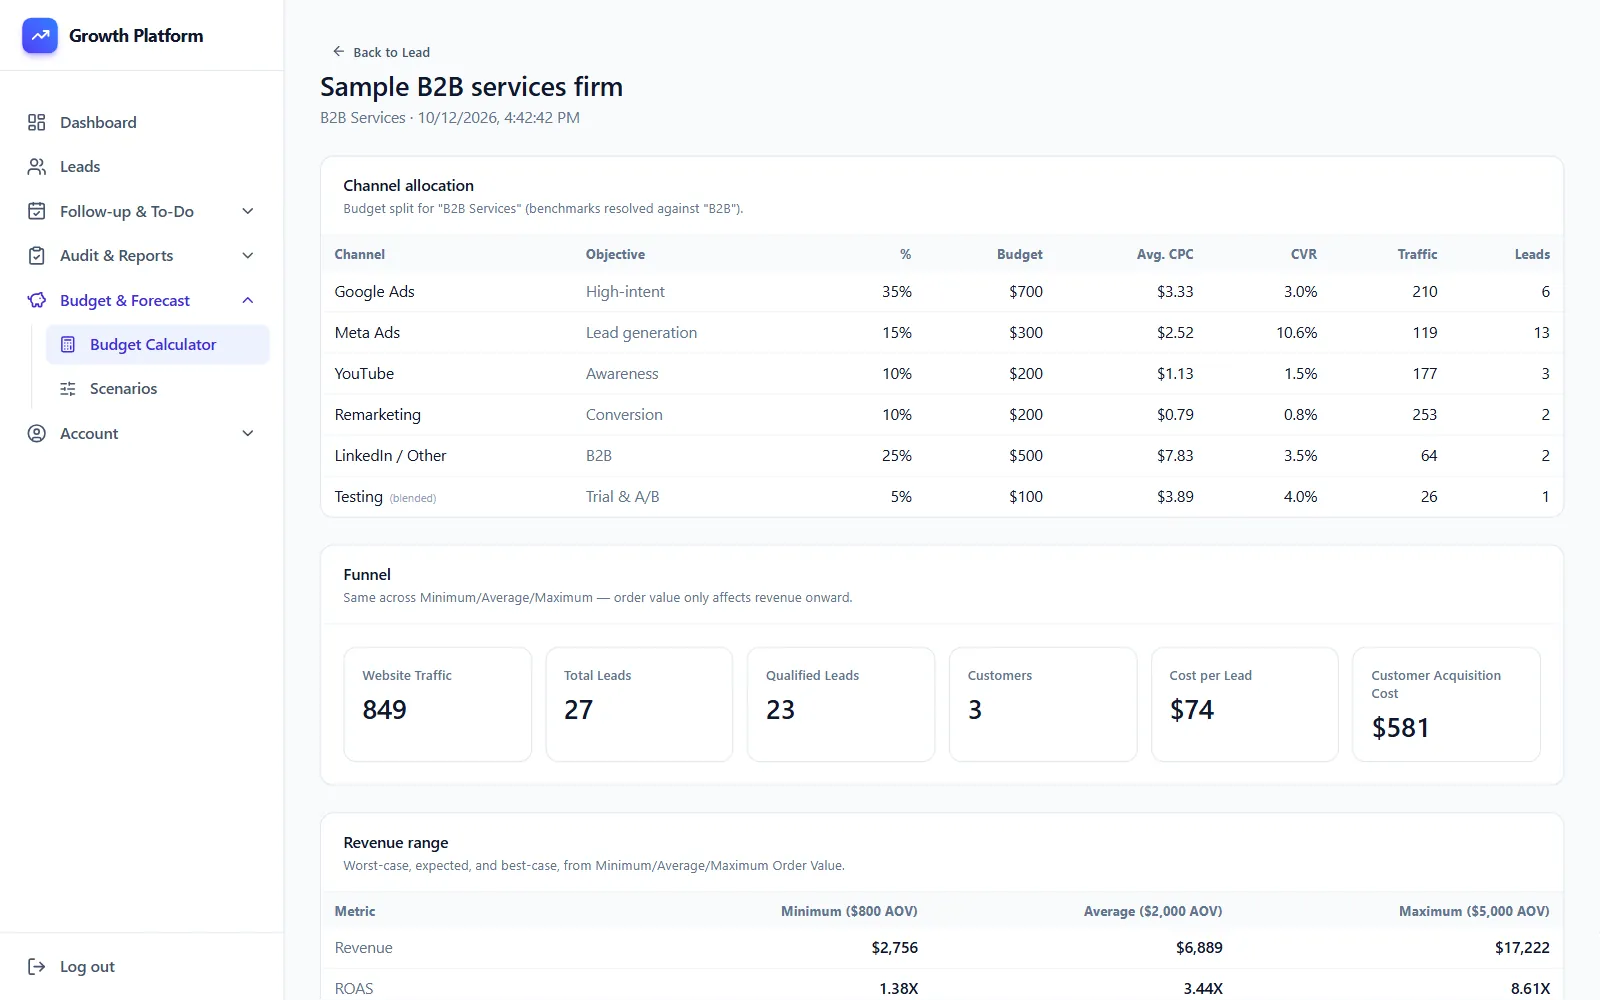Click the Revenue range section title

click(396, 842)
